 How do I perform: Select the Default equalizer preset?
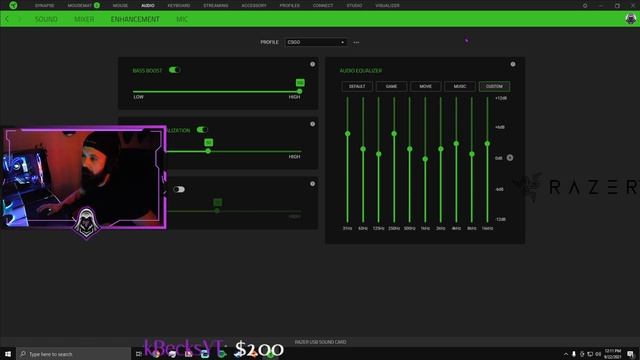(x=357, y=86)
